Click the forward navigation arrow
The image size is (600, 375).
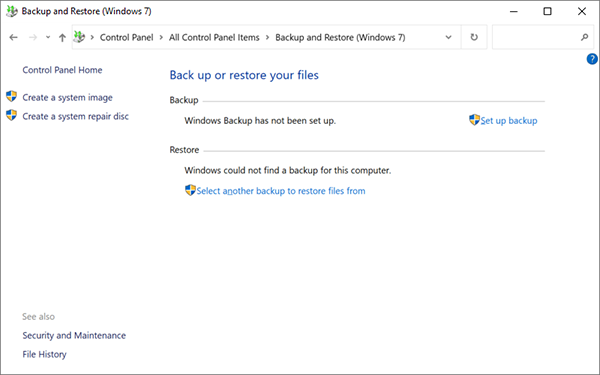(x=33, y=38)
